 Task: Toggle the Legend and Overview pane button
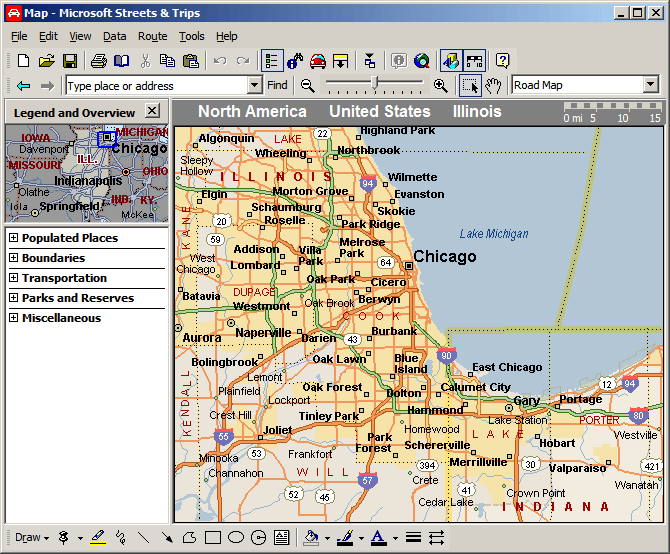pyautogui.click(x=272, y=61)
